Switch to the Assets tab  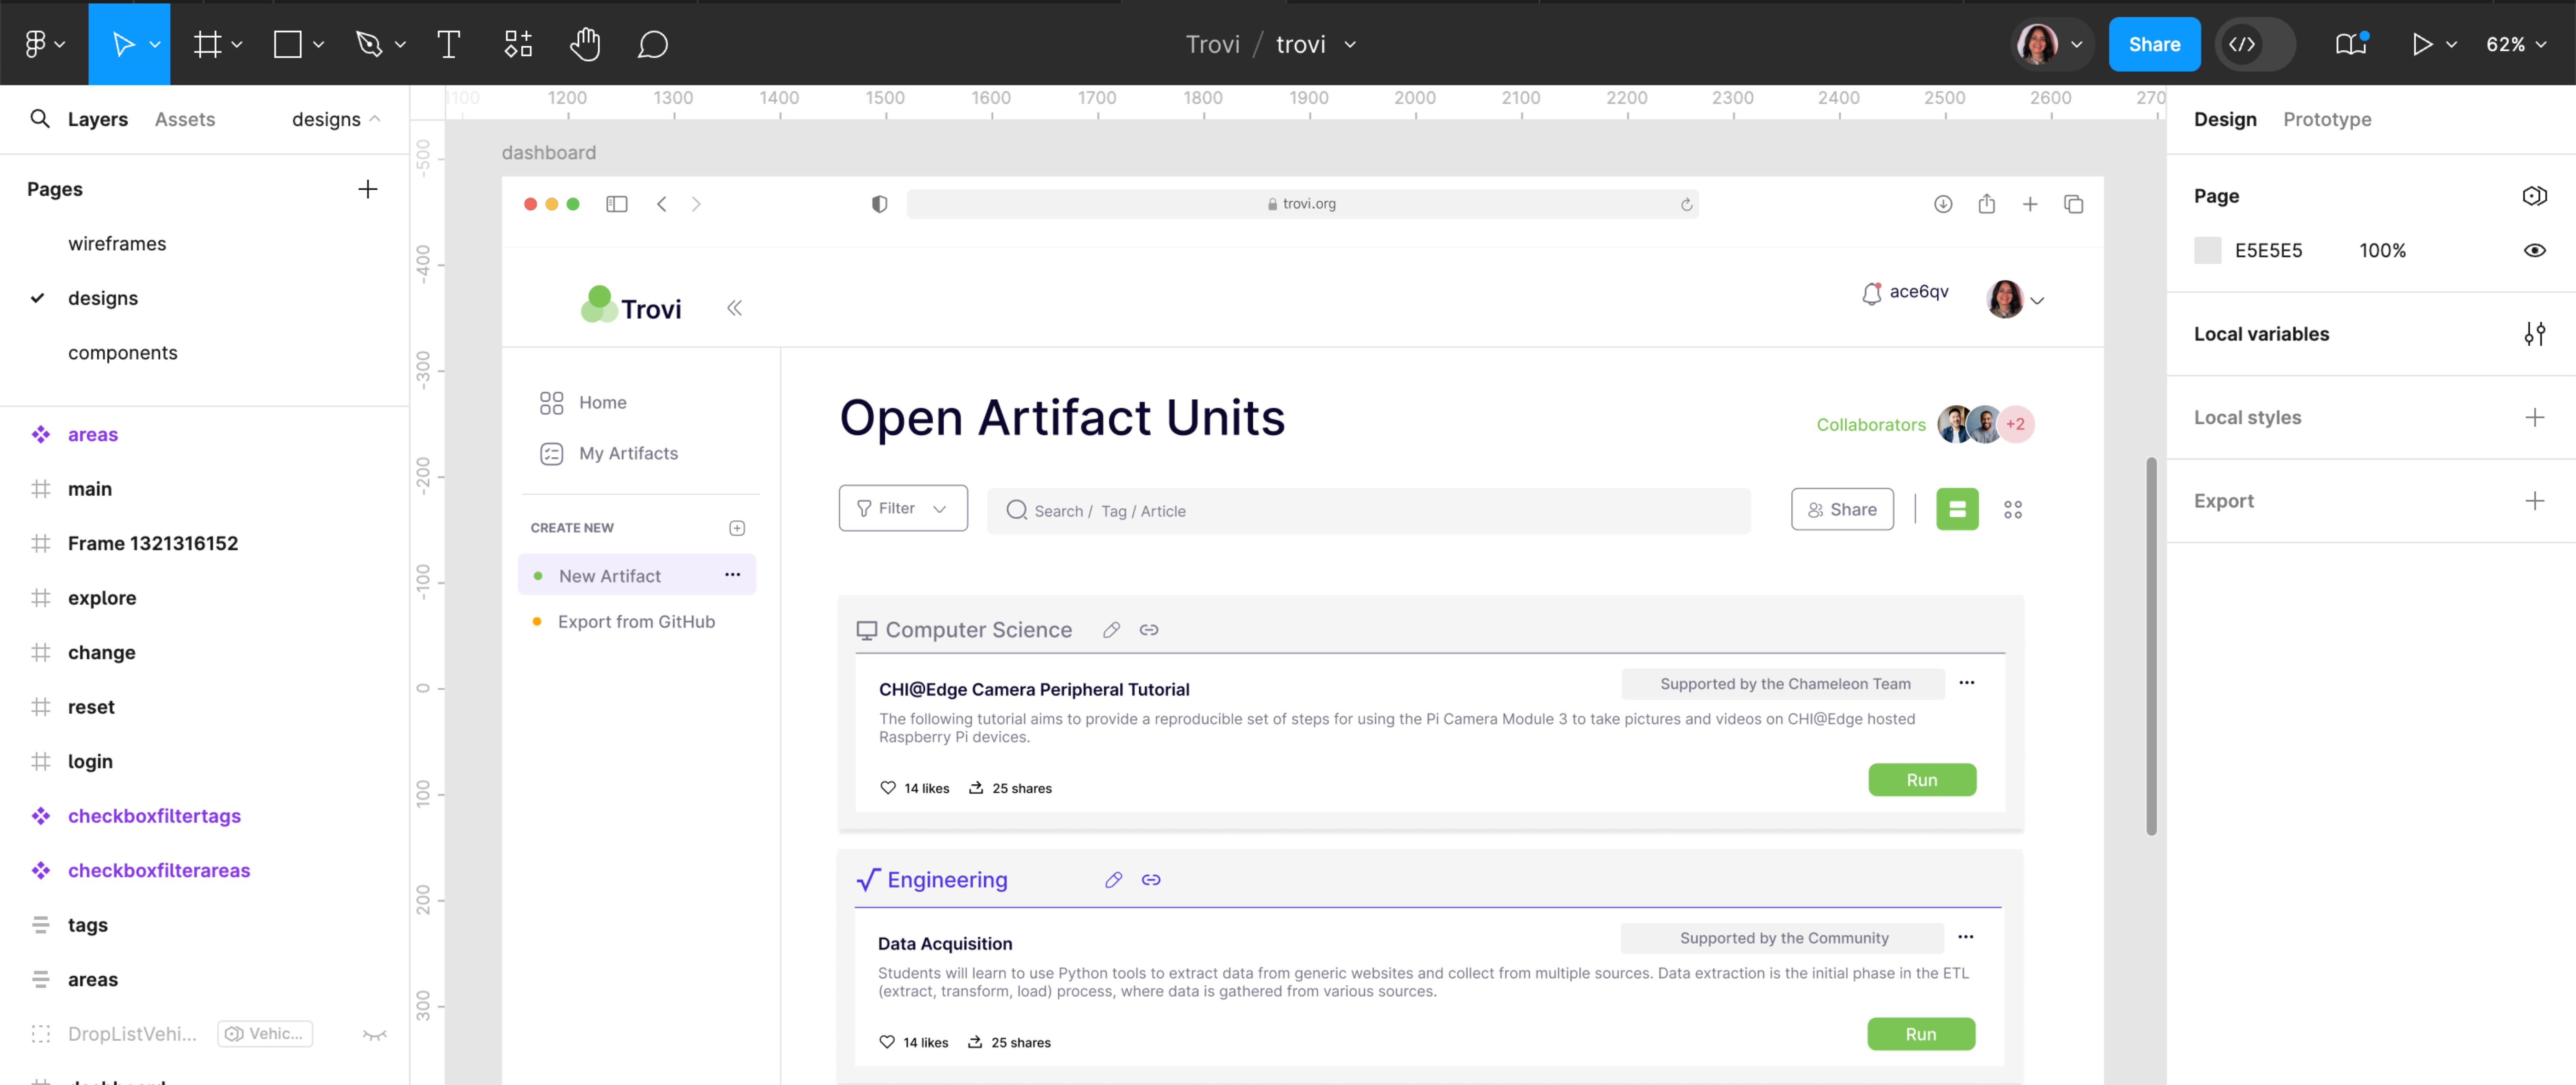point(185,119)
